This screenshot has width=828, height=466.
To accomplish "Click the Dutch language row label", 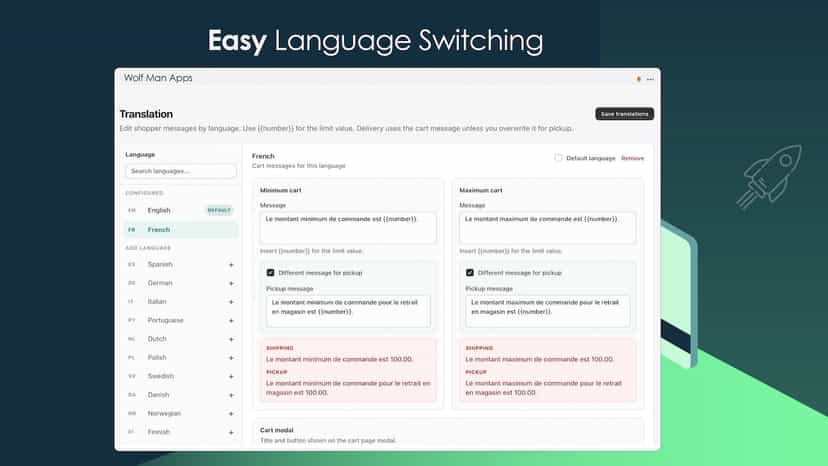I will [157, 339].
